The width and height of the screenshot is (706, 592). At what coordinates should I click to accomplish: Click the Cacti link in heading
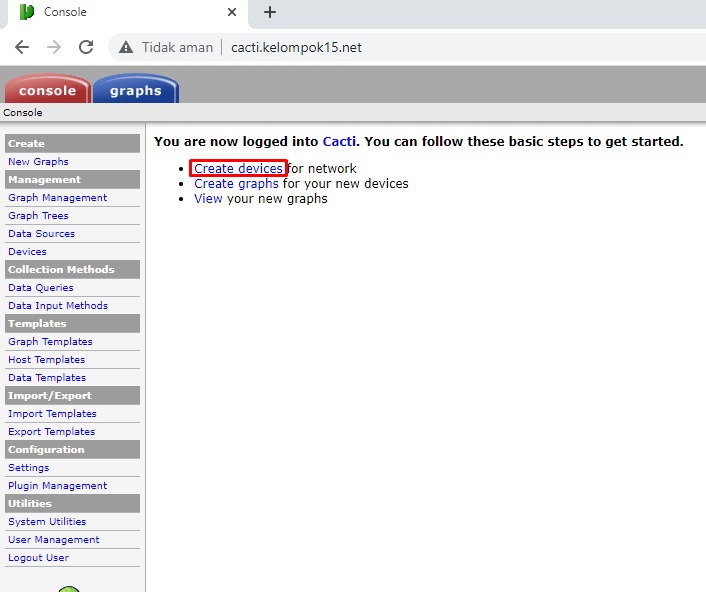(x=339, y=141)
